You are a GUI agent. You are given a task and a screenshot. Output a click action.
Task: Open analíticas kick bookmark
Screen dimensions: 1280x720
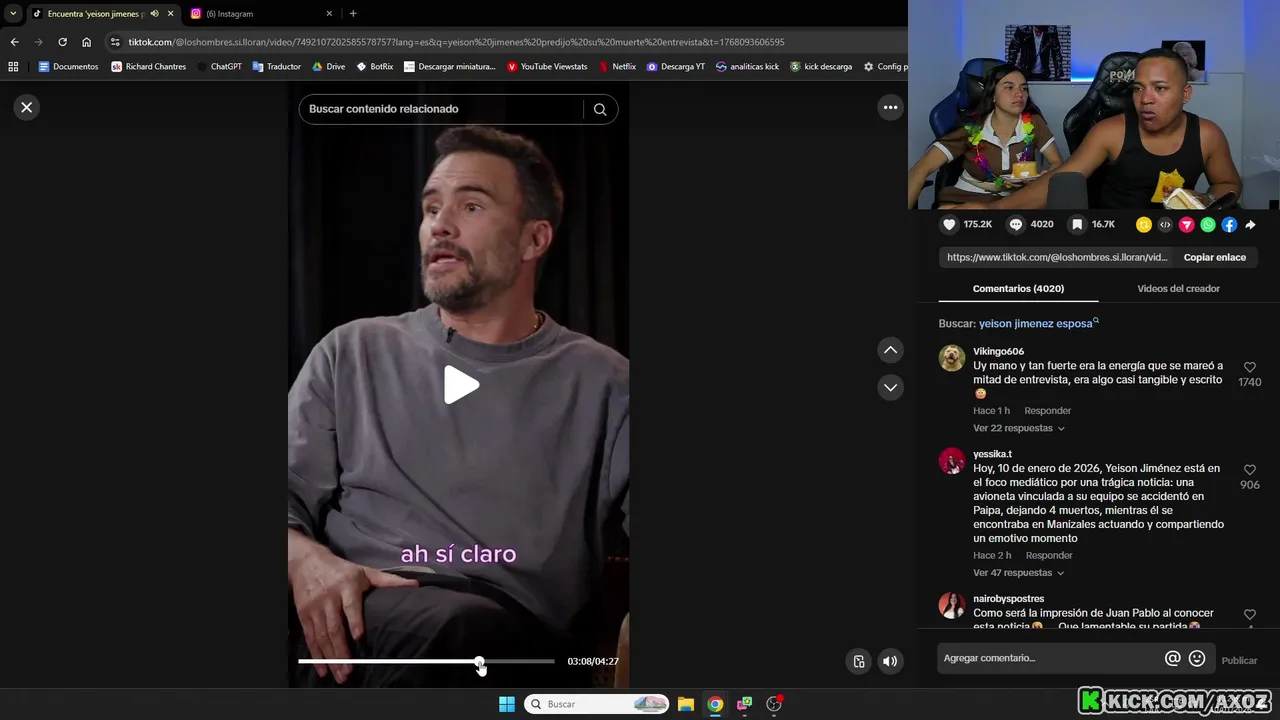click(747, 67)
